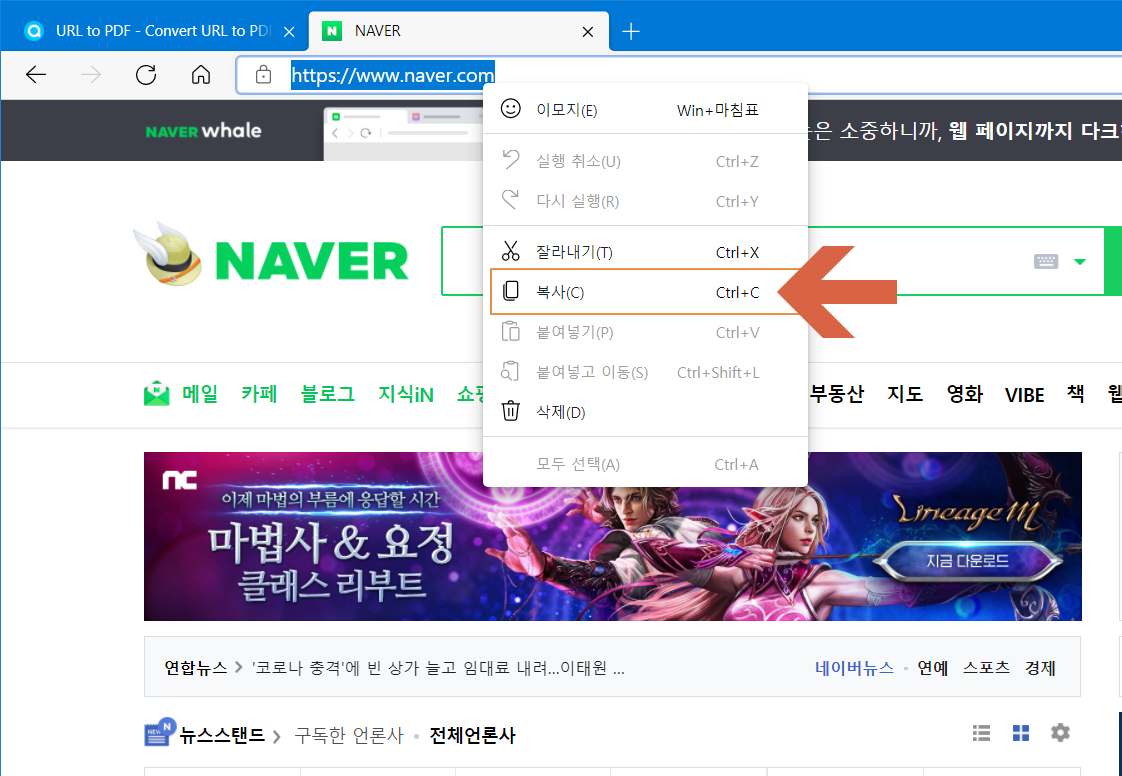Image resolution: width=1122 pixels, height=776 pixels.
Task: Open the 연예 news link
Action: 933,668
